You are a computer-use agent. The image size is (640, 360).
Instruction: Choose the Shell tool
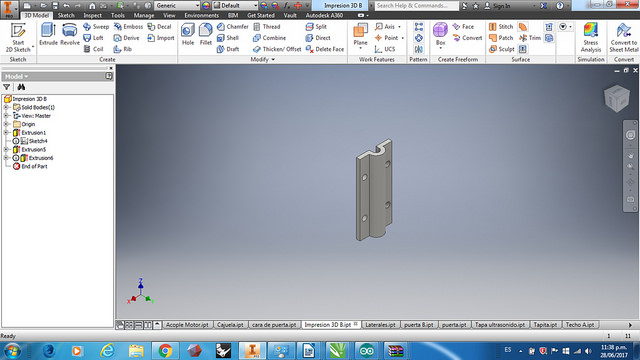(228, 38)
